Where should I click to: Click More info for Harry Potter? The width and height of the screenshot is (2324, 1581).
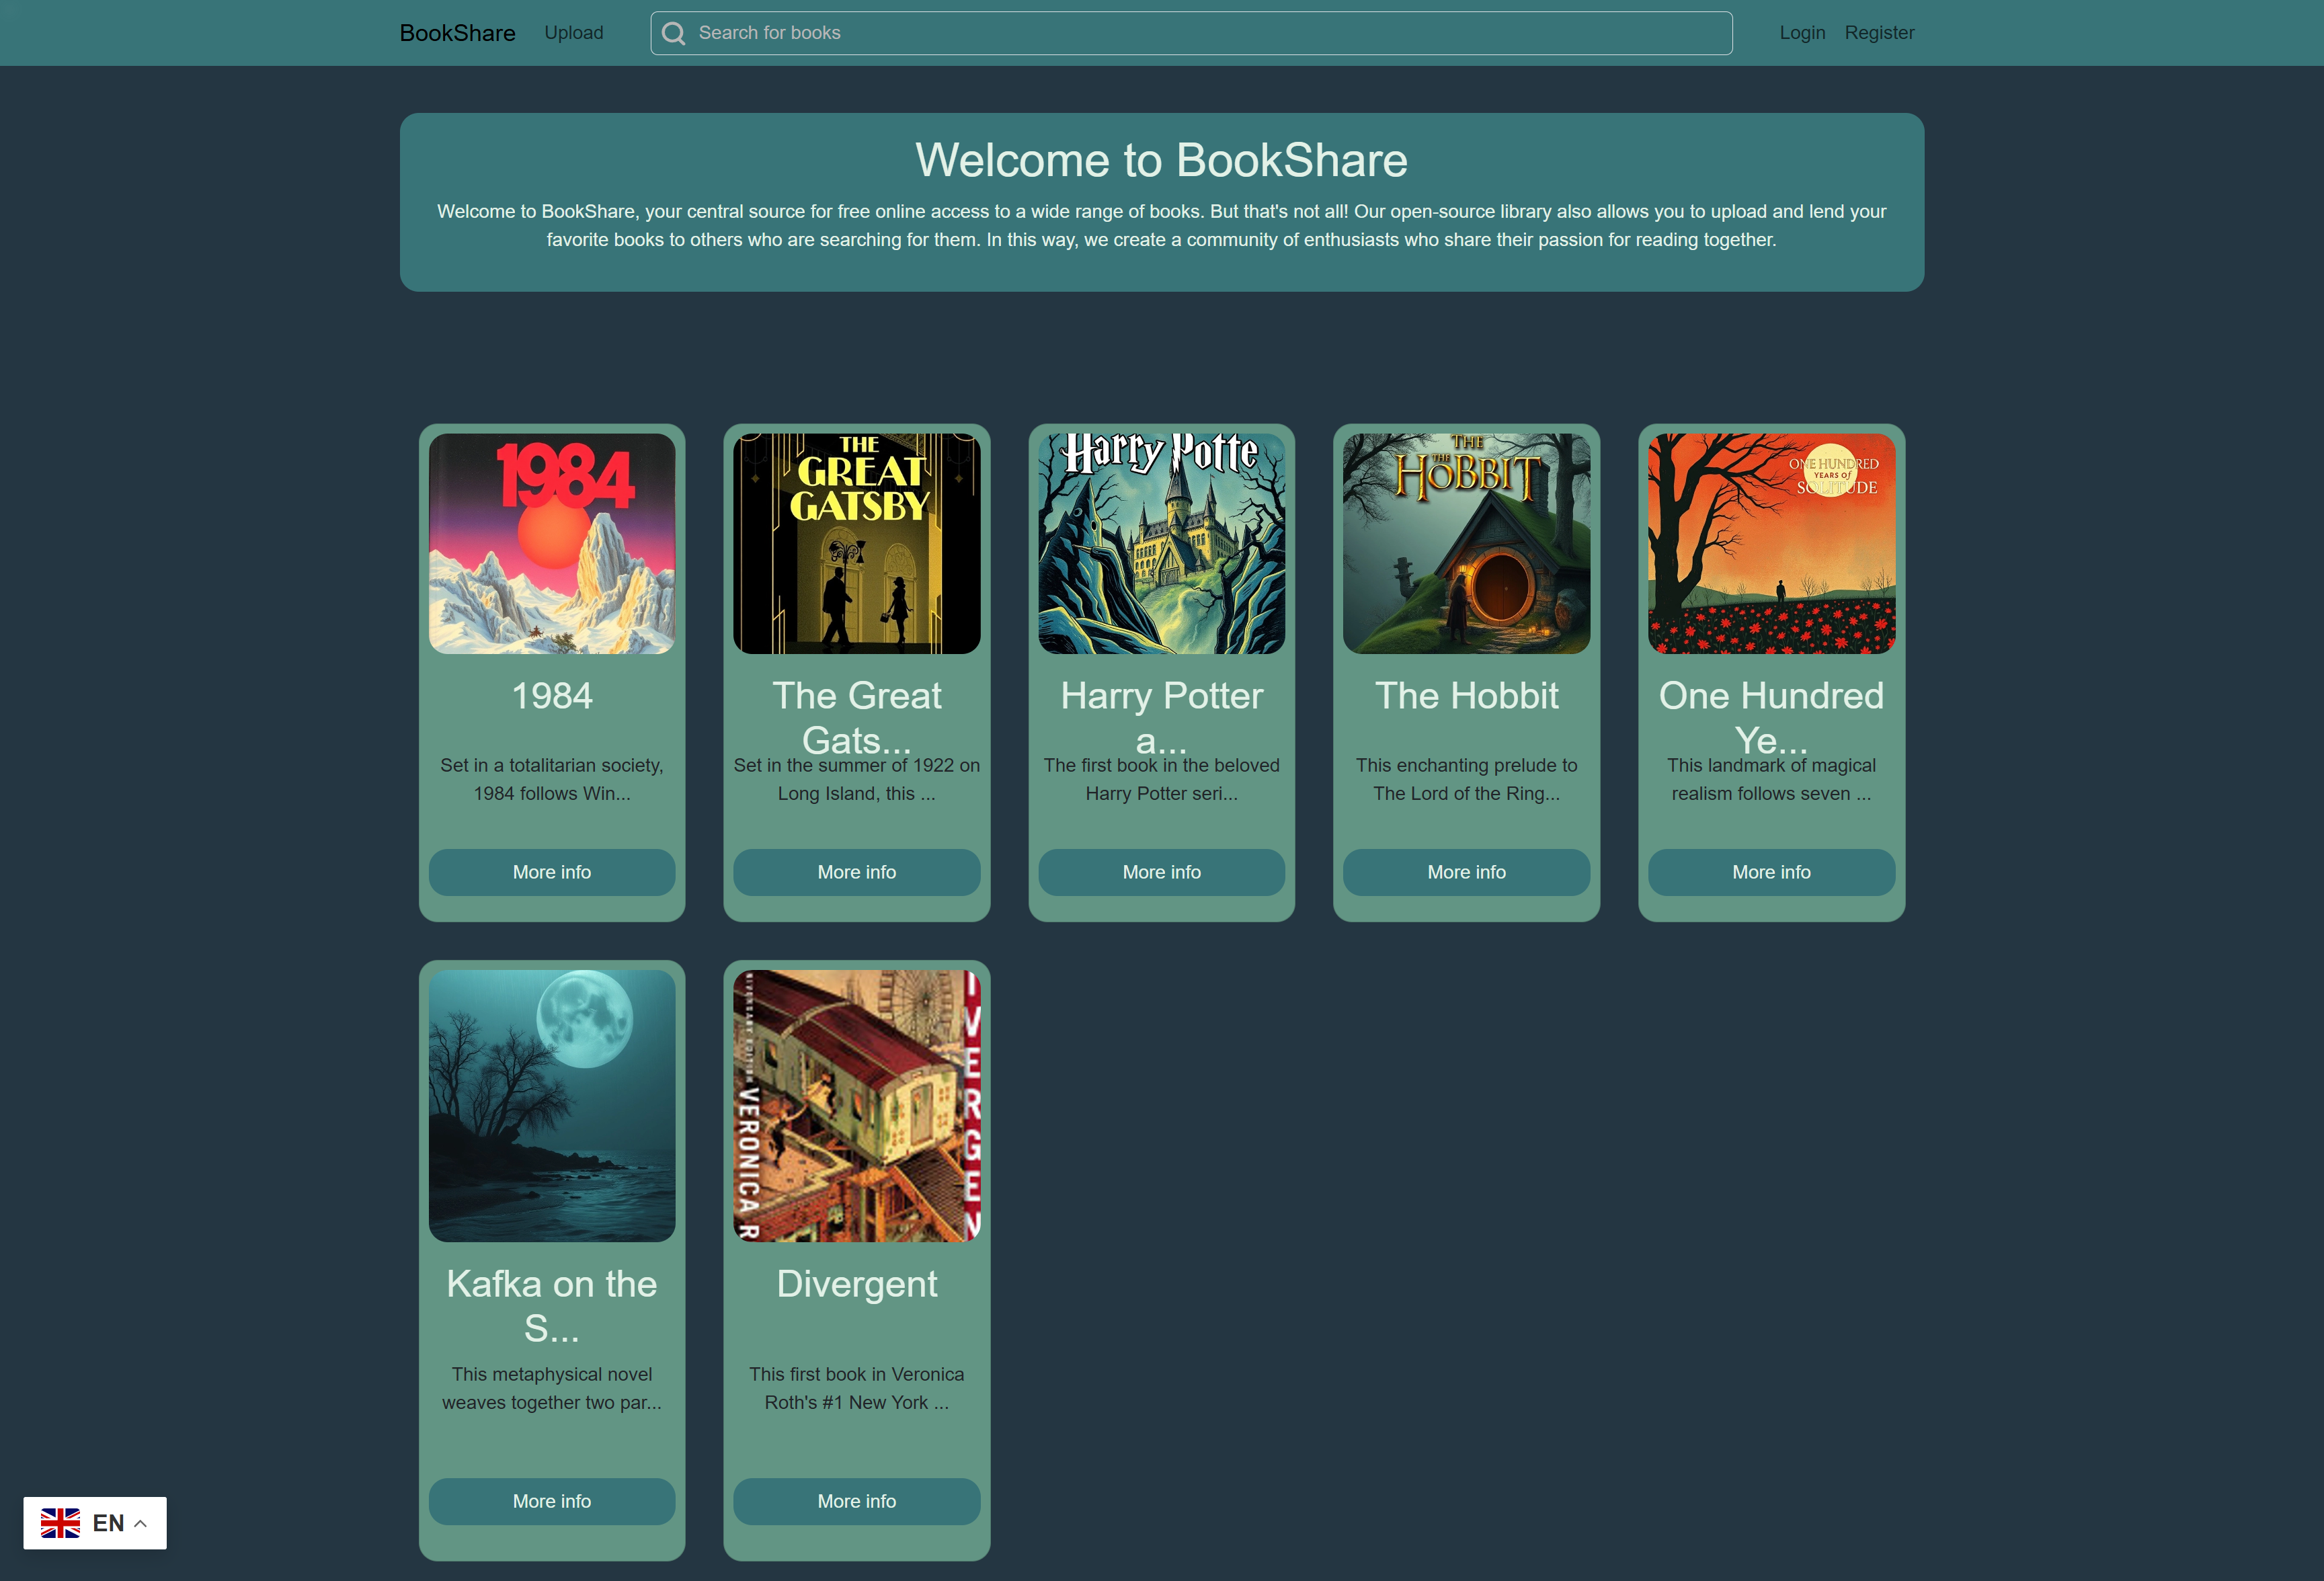(x=1161, y=872)
